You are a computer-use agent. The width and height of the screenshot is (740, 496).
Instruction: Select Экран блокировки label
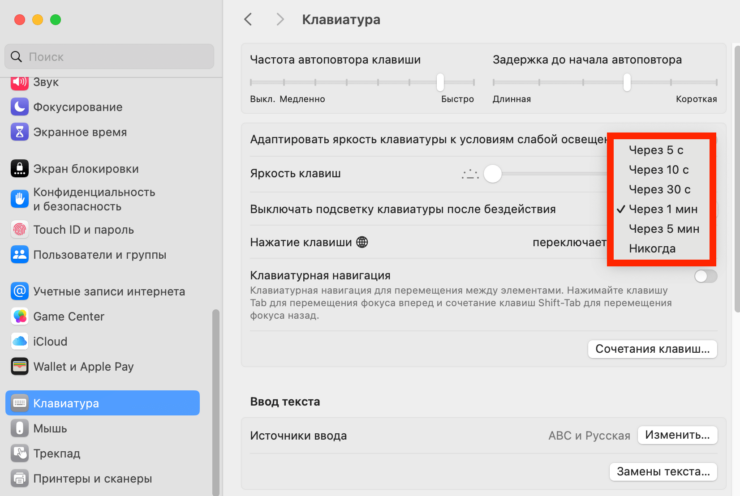[x=86, y=168]
